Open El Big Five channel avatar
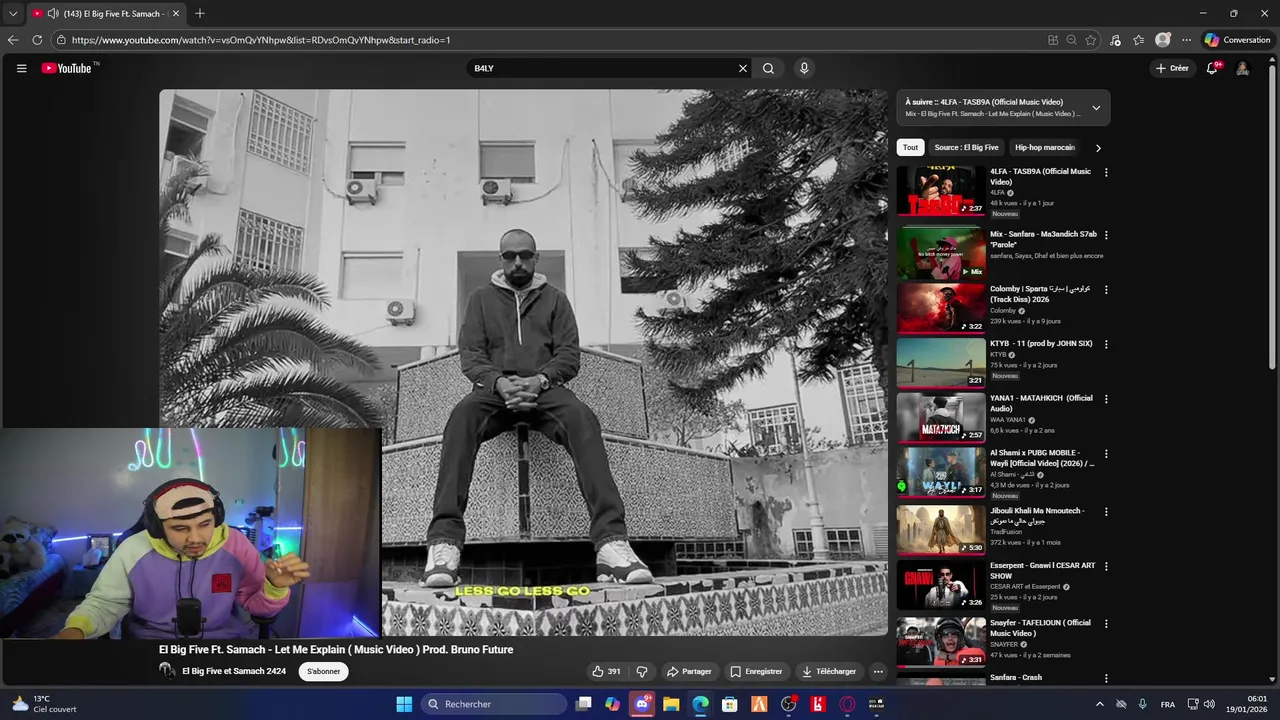Screen dimensions: 1280x720 coord(167,671)
